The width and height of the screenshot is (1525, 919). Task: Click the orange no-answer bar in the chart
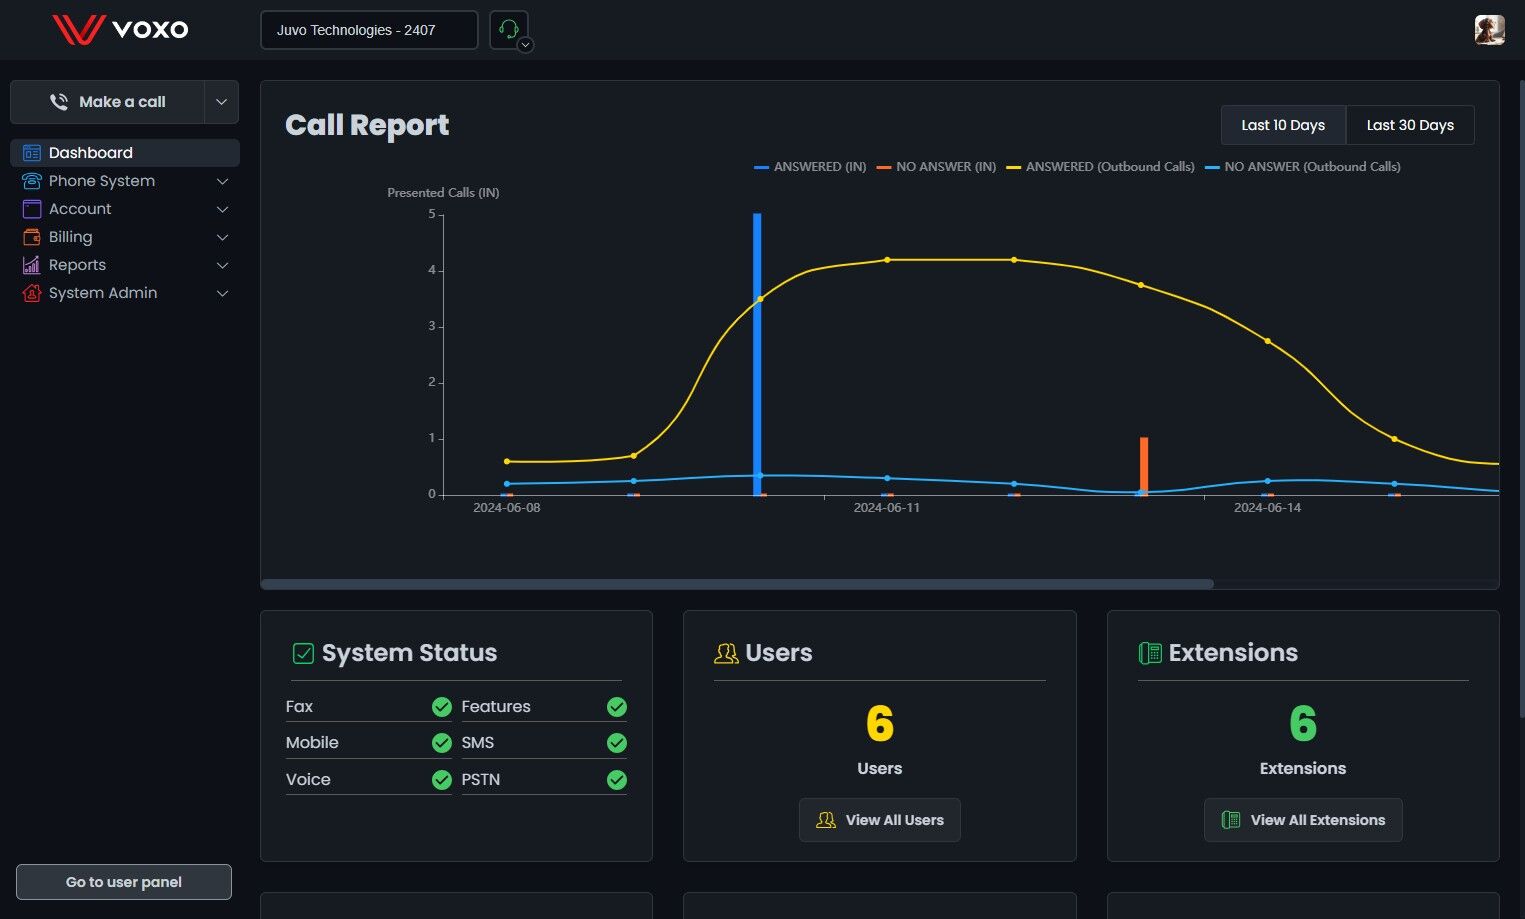(1144, 466)
